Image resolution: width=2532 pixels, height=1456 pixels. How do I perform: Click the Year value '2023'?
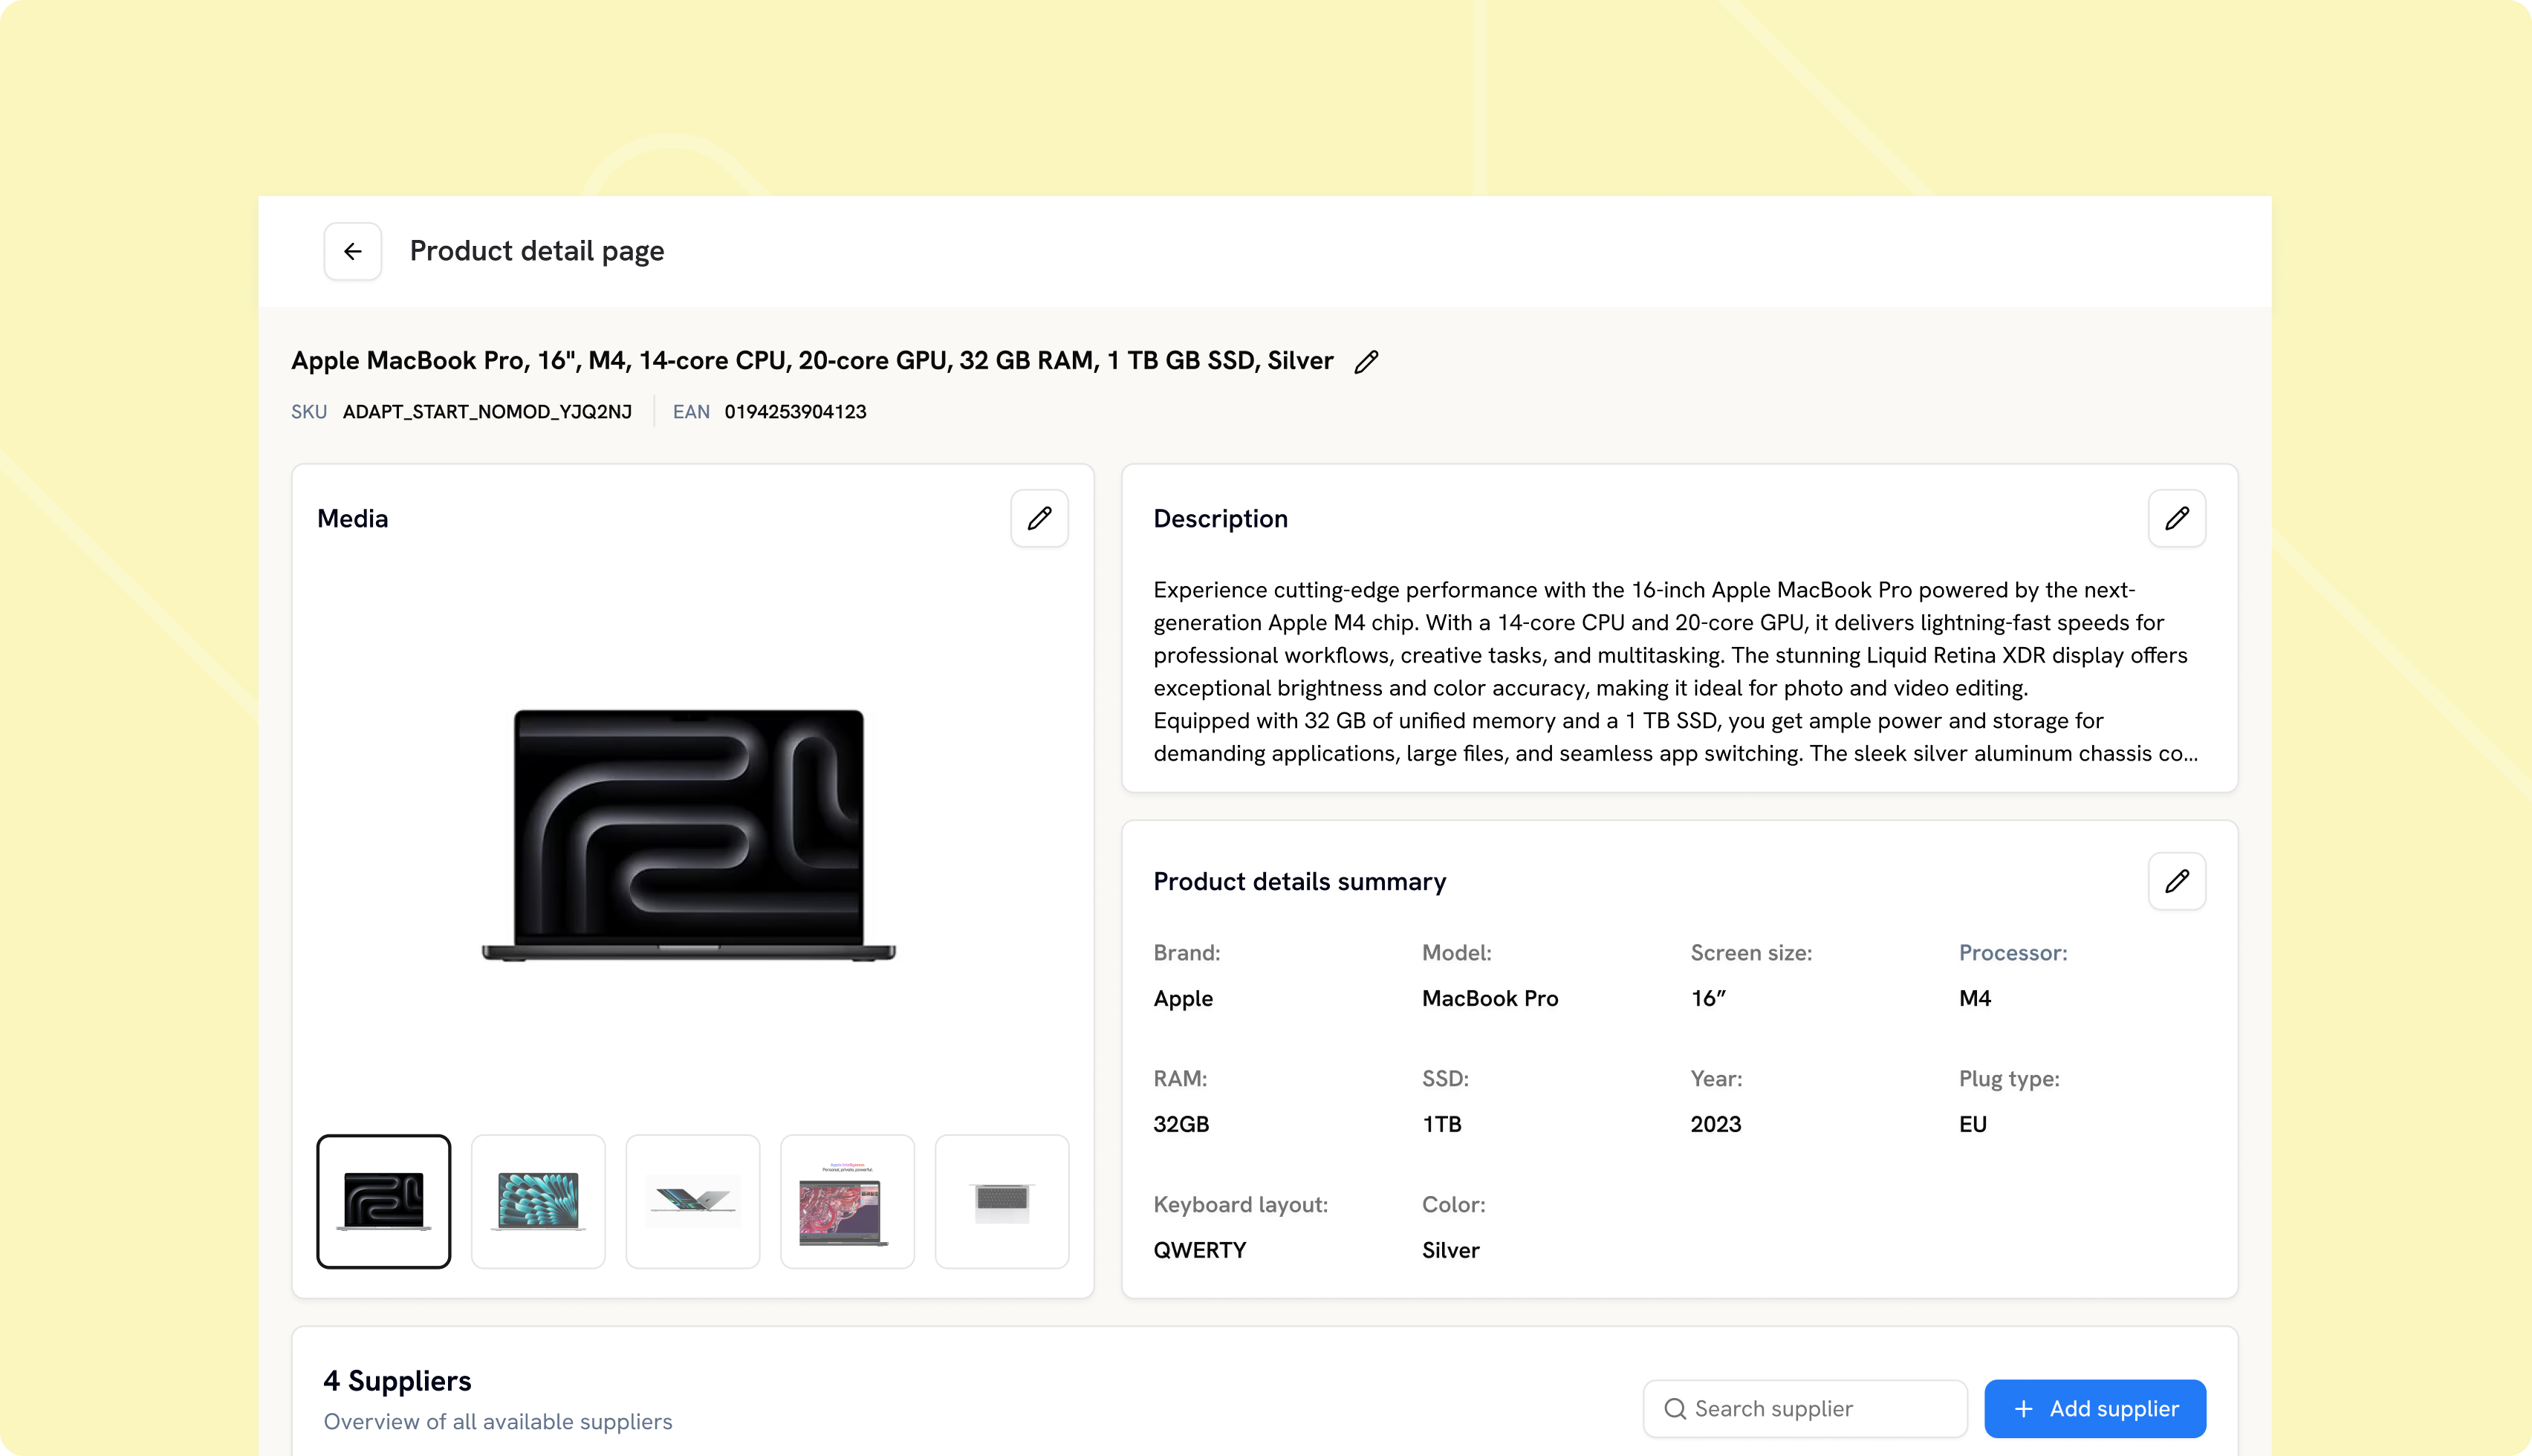tap(1716, 1124)
